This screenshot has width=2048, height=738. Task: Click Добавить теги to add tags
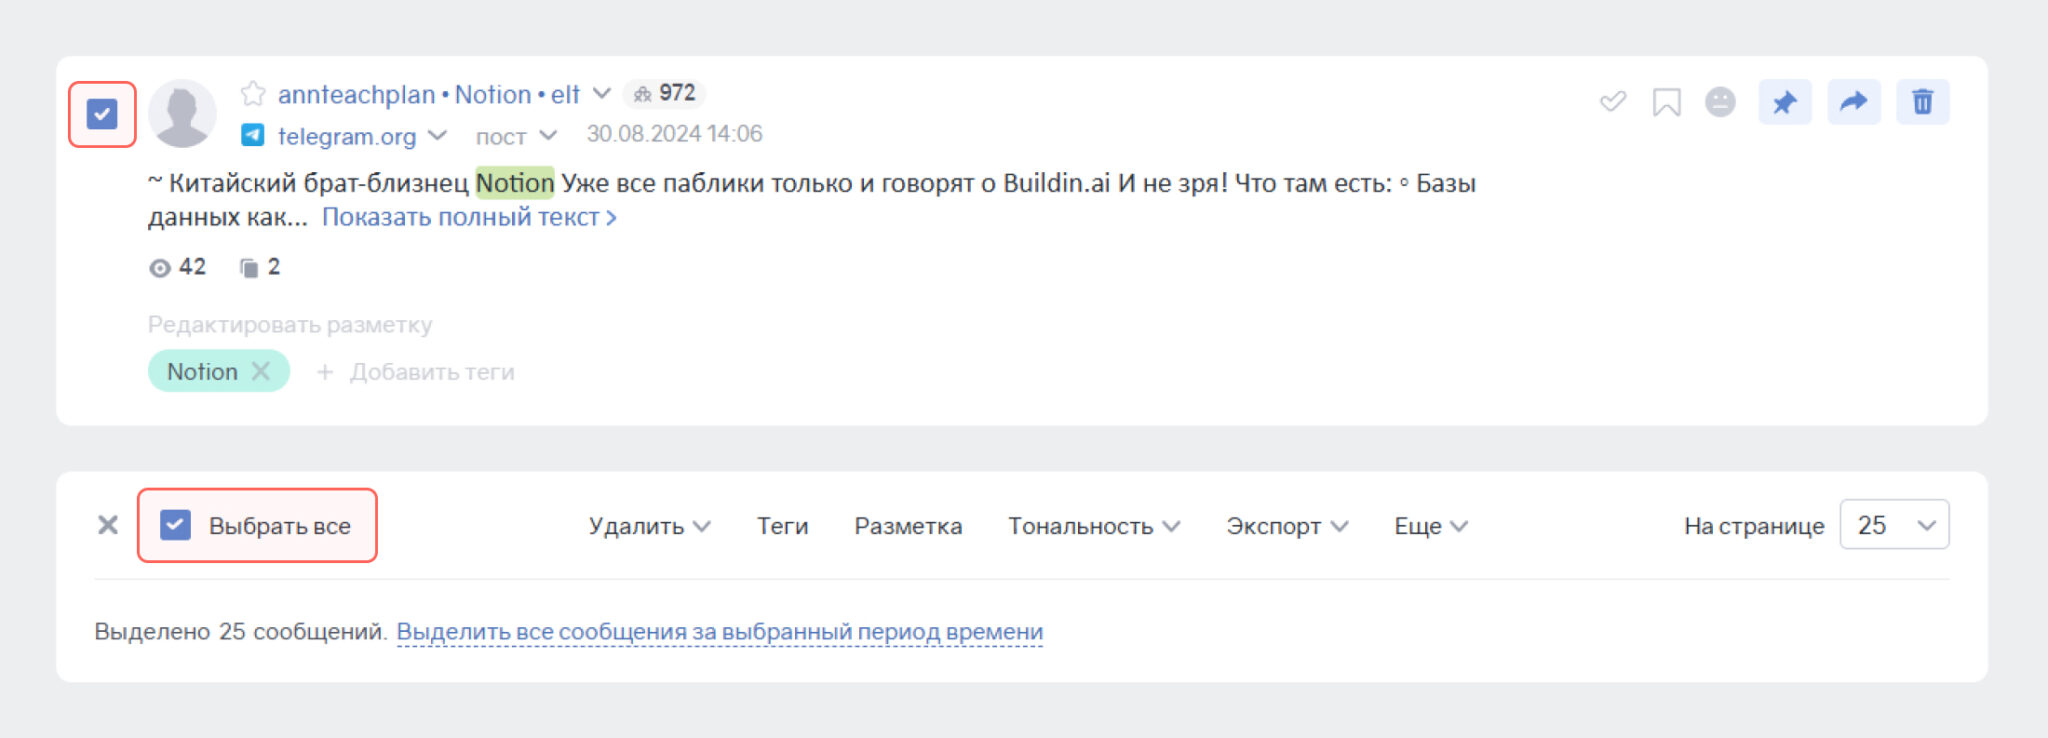pos(432,372)
